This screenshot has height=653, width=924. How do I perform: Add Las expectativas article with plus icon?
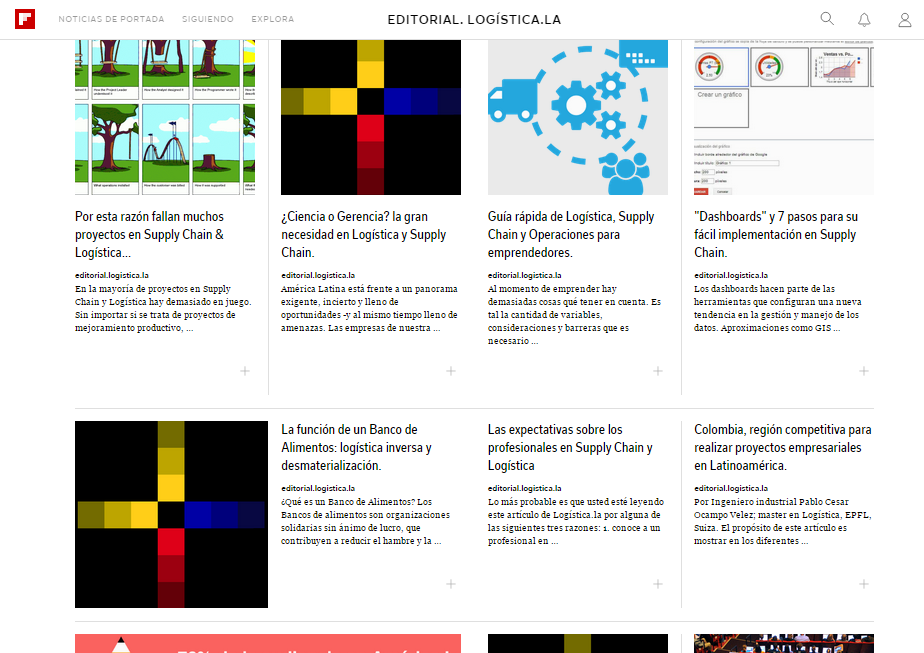(x=658, y=584)
